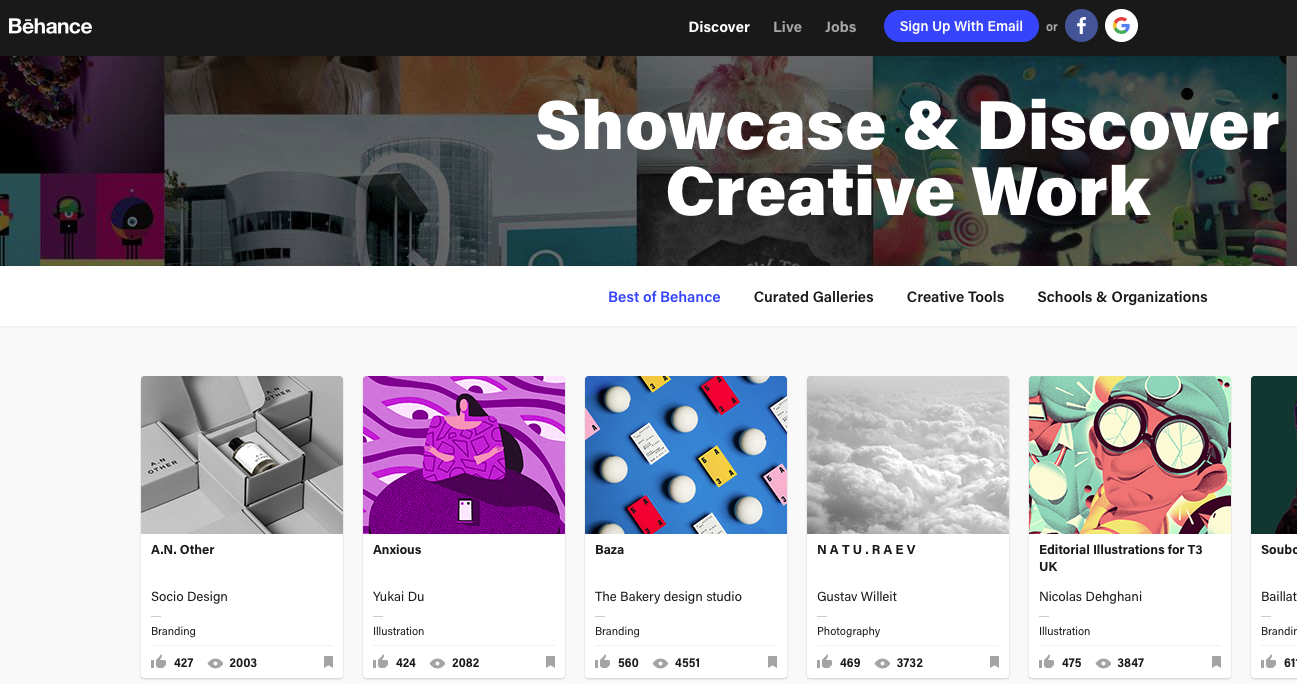Viewport: 1297px width, 684px height.
Task: Sign up using the Google icon
Action: (x=1121, y=26)
